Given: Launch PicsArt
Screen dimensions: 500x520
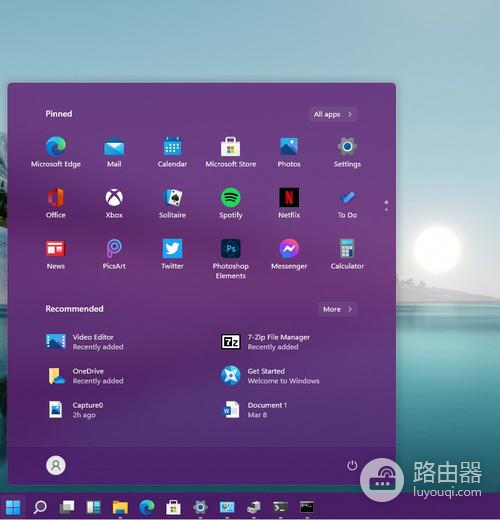Looking at the screenshot, I should pos(114,254).
